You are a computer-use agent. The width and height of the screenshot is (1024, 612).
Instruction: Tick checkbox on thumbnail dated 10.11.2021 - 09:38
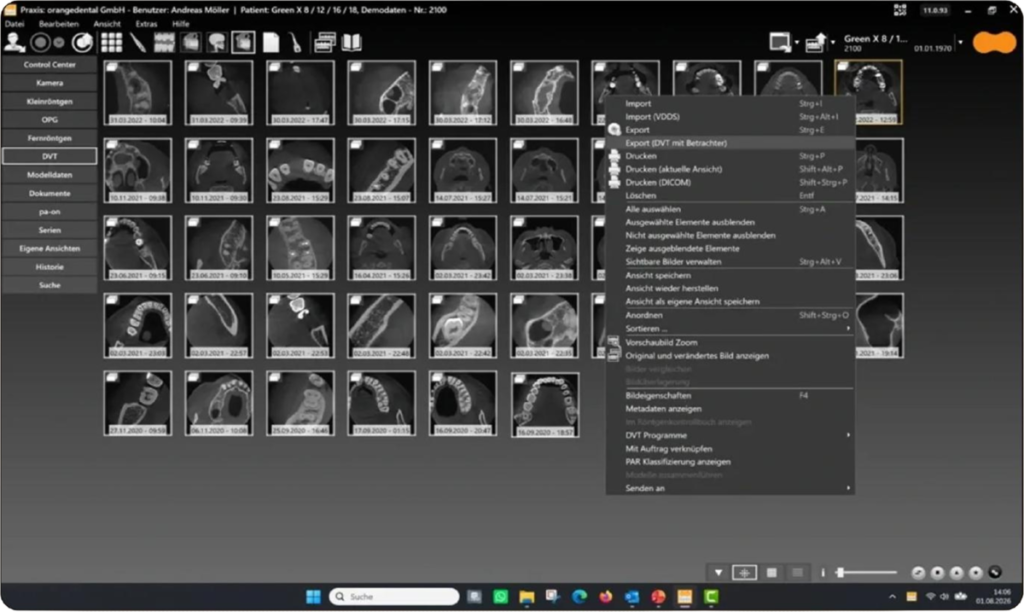point(112,144)
